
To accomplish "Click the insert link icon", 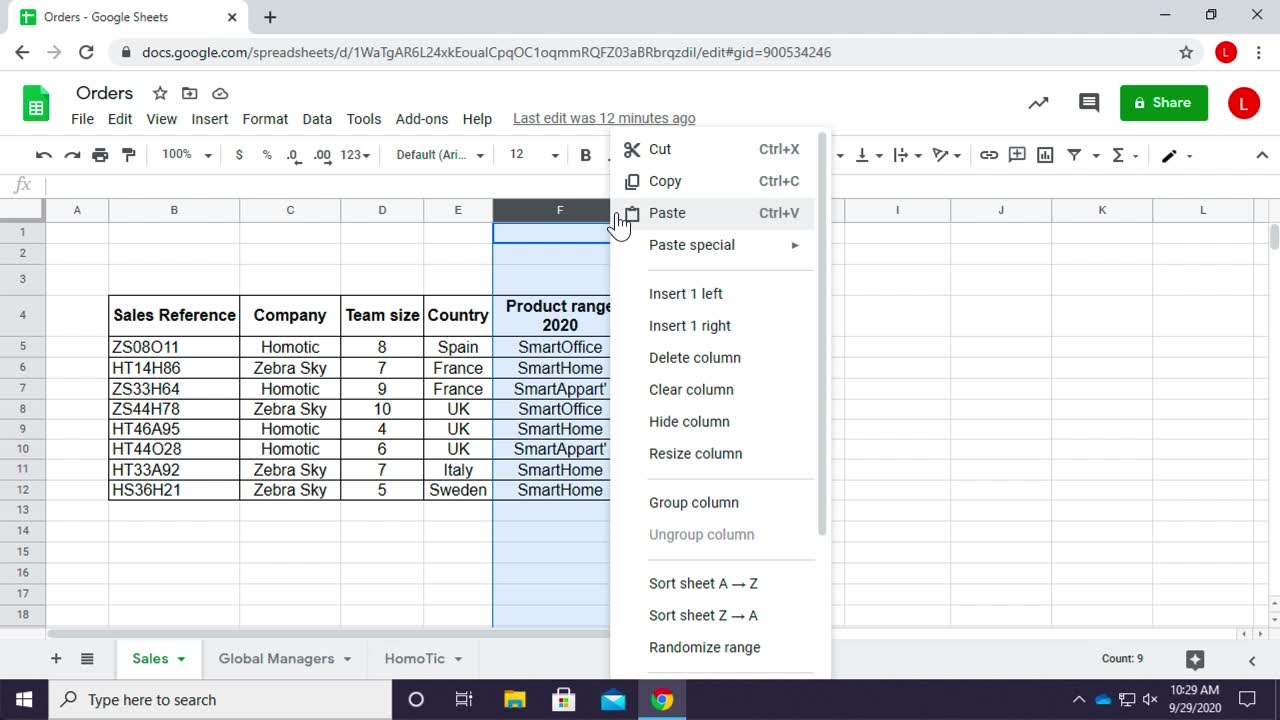I will pyautogui.click(x=988, y=155).
